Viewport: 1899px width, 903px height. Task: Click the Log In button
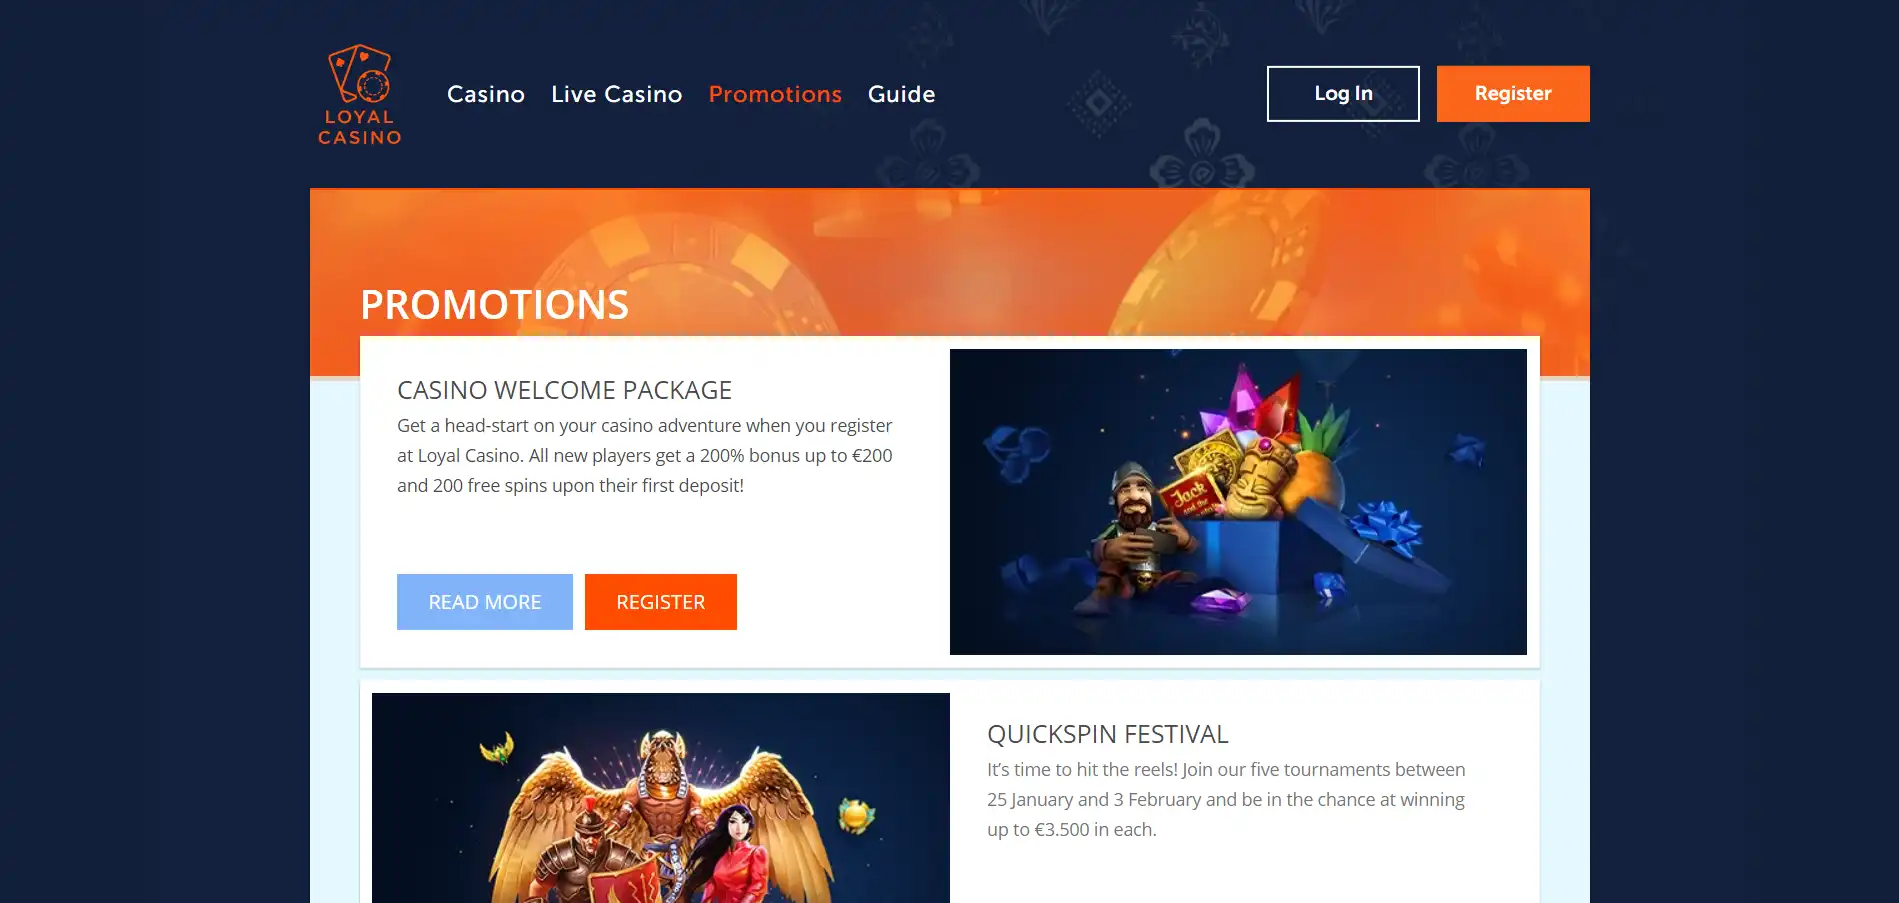click(x=1343, y=94)
